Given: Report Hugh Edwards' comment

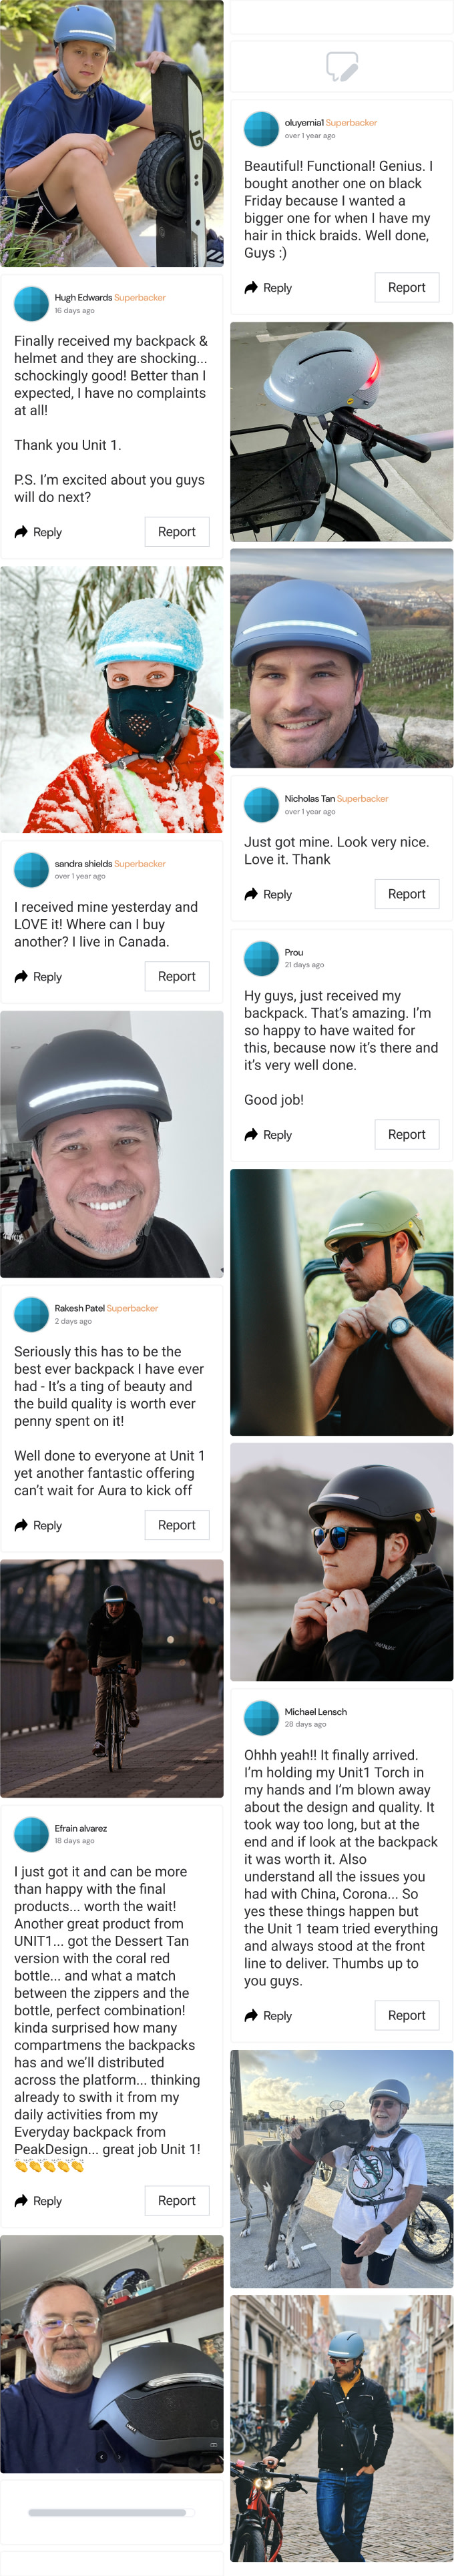Looking at the screenshot, I should tap(177, 532).
